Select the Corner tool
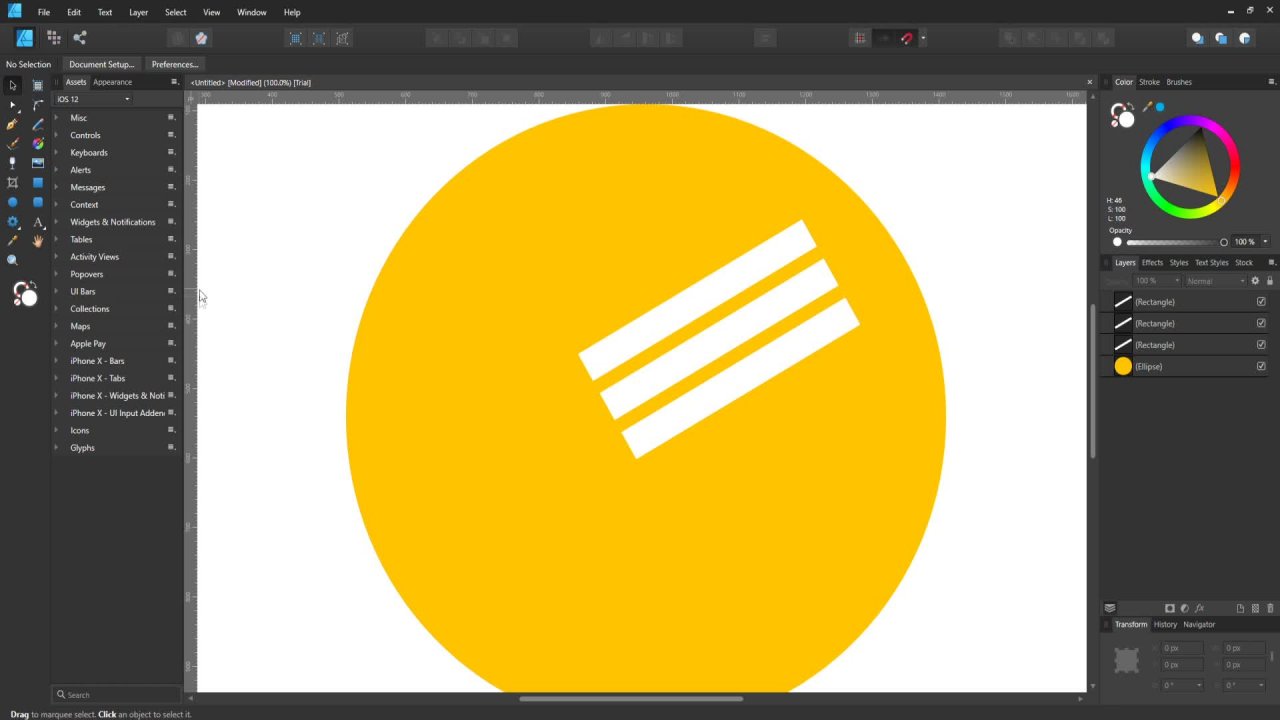Viewport: 1280px width, 720px height. (x=38, y=105)
